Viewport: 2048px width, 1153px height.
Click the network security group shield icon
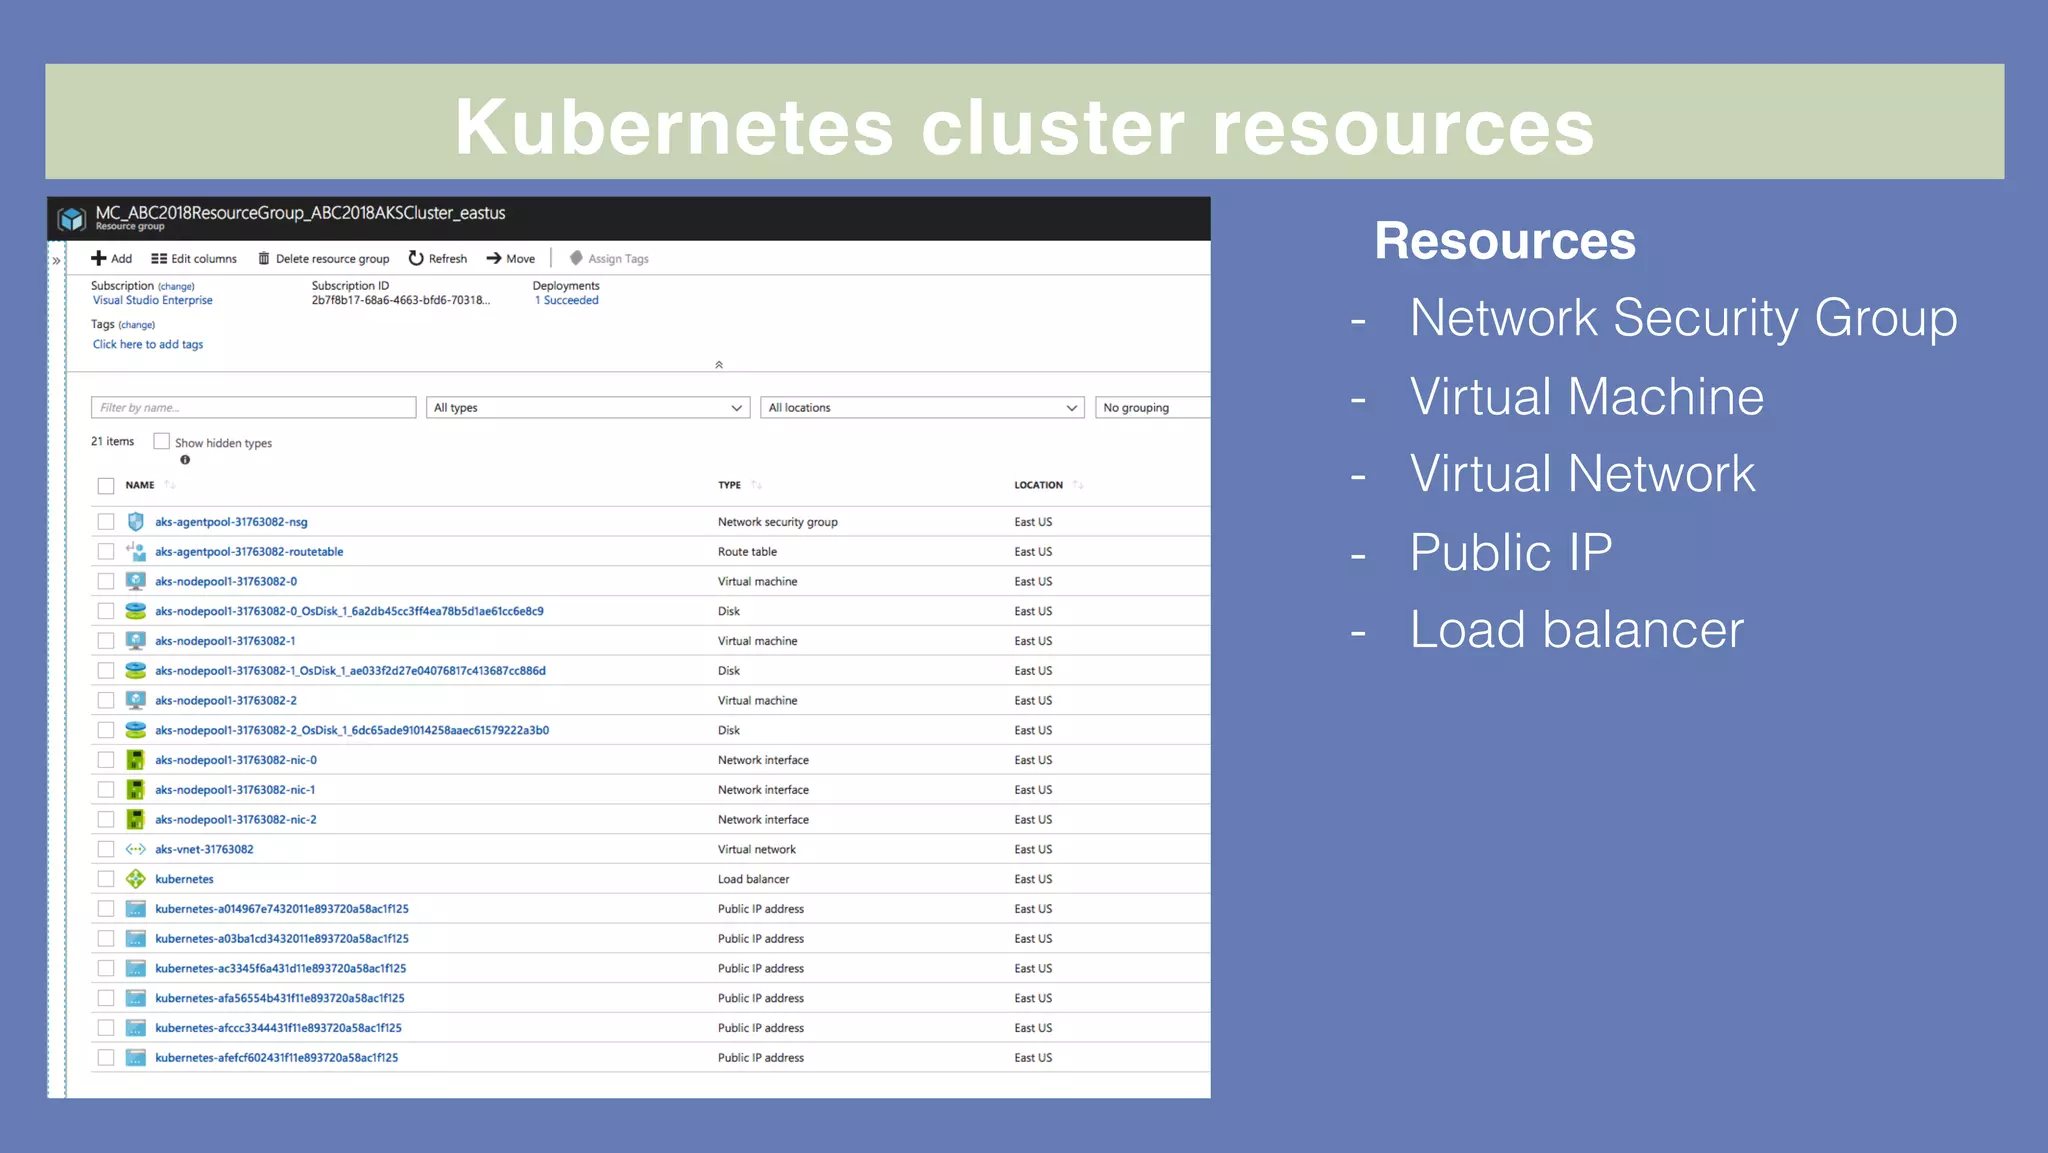coord(136,521)
